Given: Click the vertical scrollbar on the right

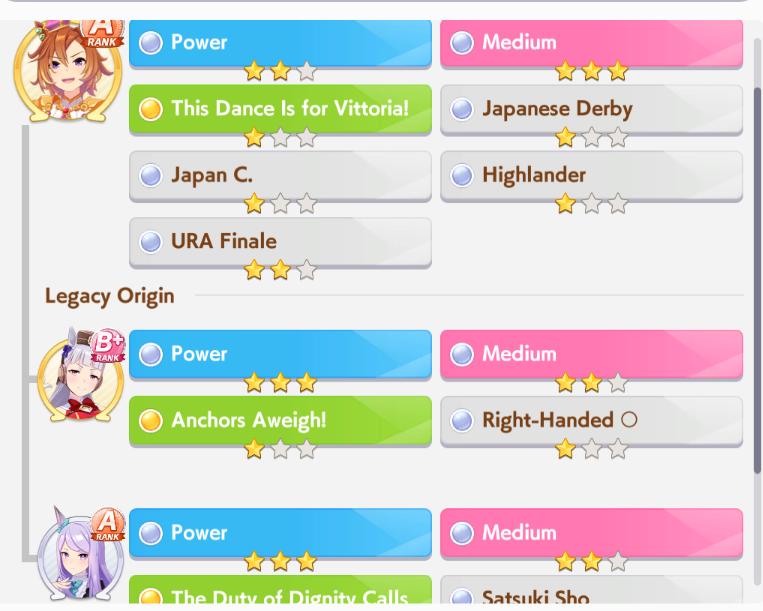Looking at the screenshot, I should [757, 280].
